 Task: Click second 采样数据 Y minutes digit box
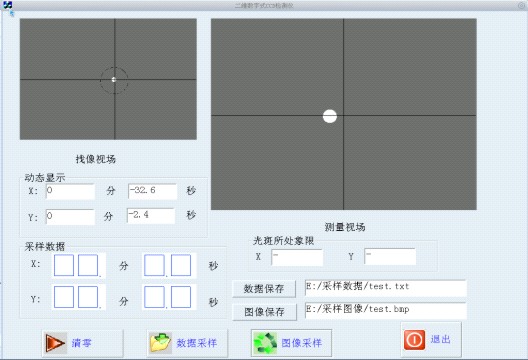point(88,297)
